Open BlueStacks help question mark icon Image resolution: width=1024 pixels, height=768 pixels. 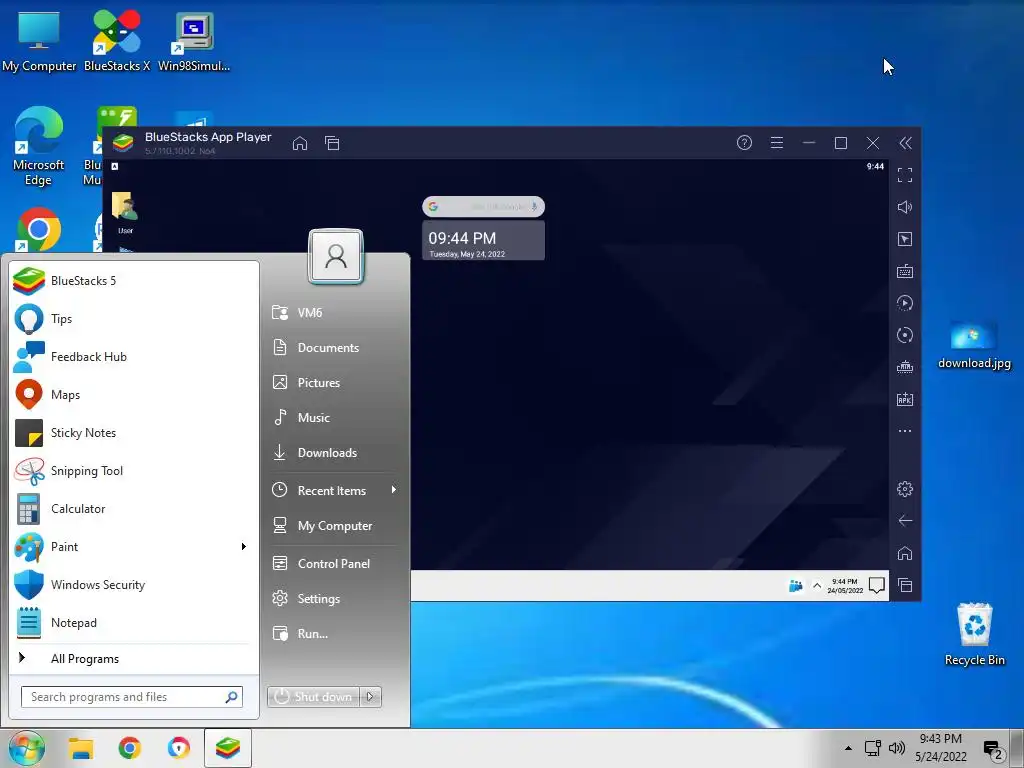[x=744, y=142]
